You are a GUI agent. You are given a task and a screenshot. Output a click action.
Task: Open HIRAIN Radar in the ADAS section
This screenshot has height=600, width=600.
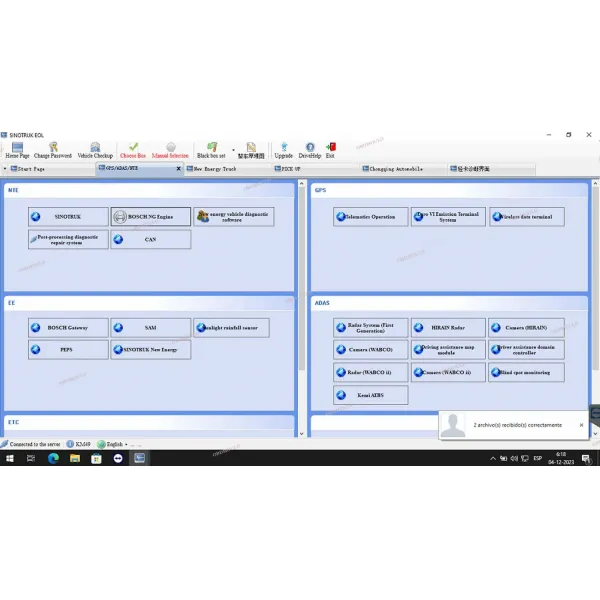(x=447, y=327)
